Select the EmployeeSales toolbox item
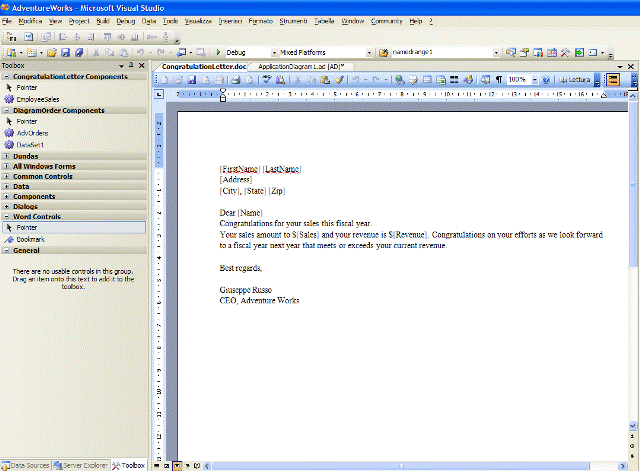 pos(38,99)
